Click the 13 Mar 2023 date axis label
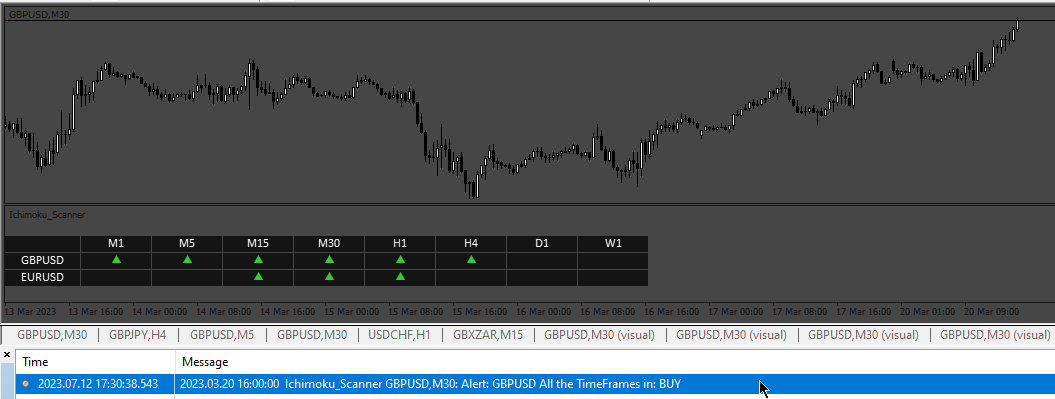 click(x=31, y=312)
